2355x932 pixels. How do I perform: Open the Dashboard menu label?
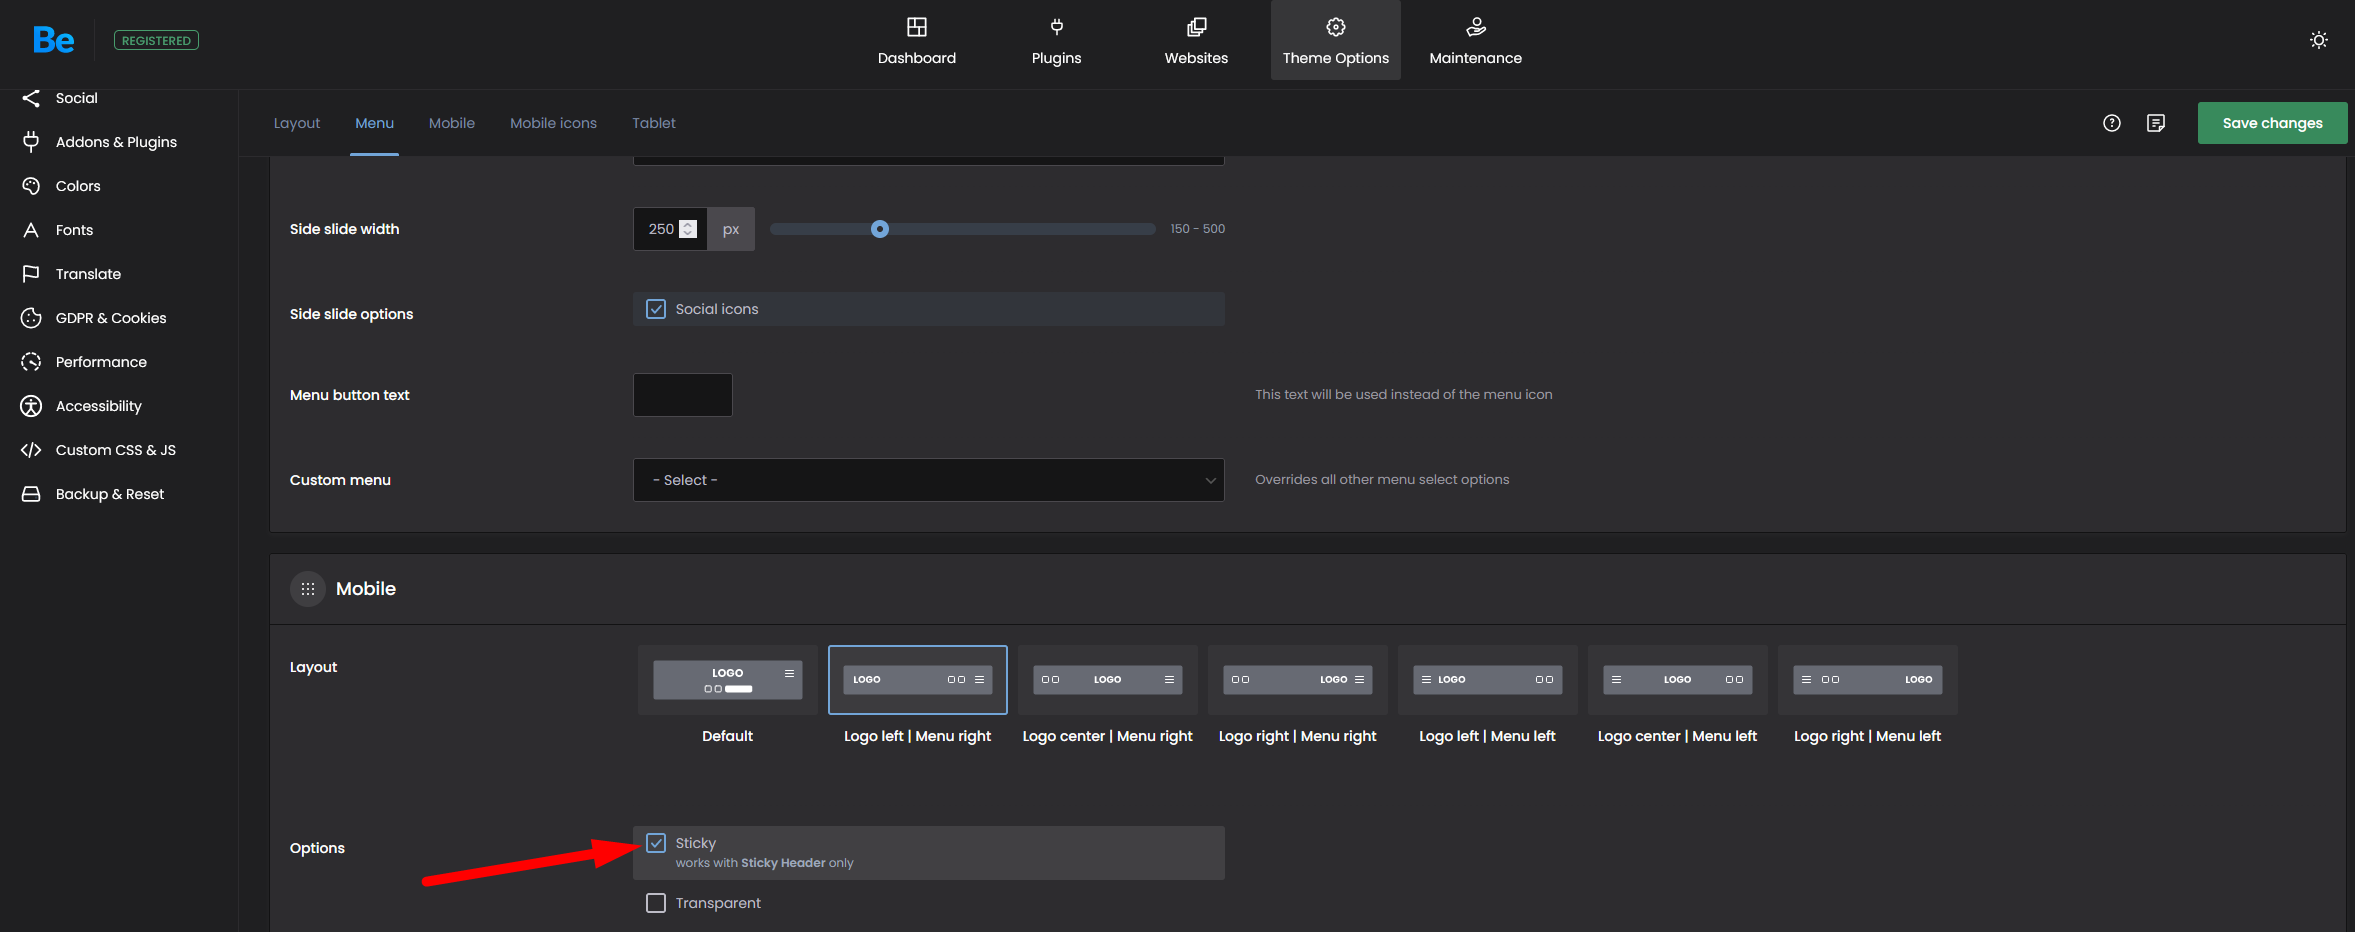917,58
